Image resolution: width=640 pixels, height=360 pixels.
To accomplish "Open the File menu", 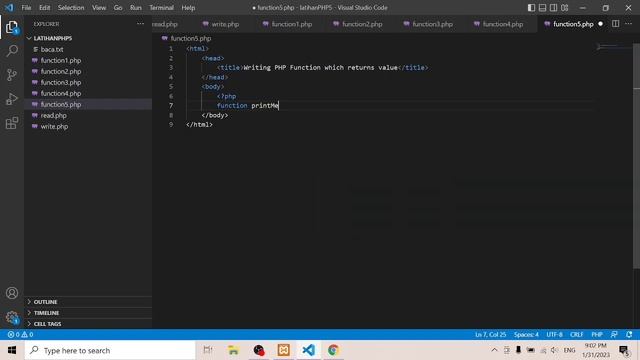I will 26,8.
